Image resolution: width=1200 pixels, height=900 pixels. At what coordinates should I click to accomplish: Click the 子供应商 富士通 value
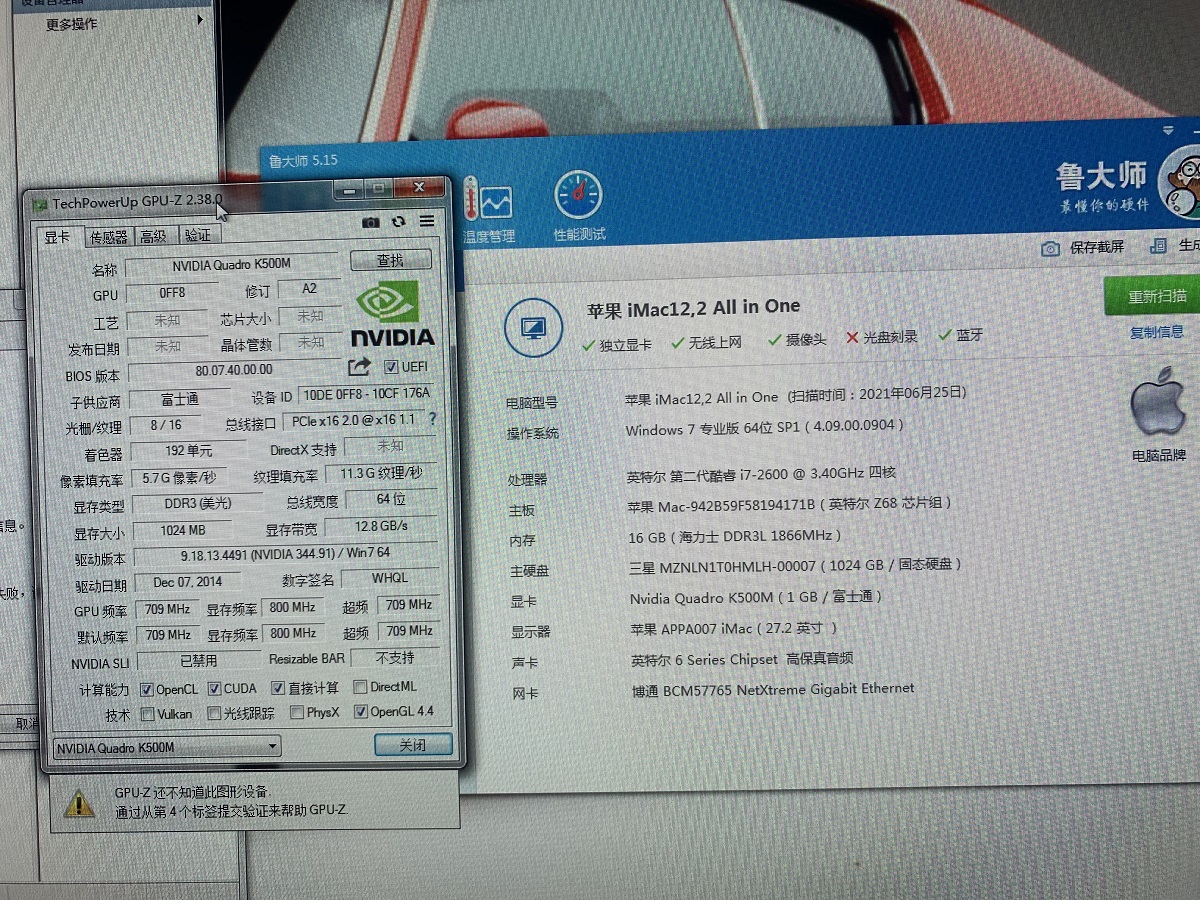coord(180,399)
